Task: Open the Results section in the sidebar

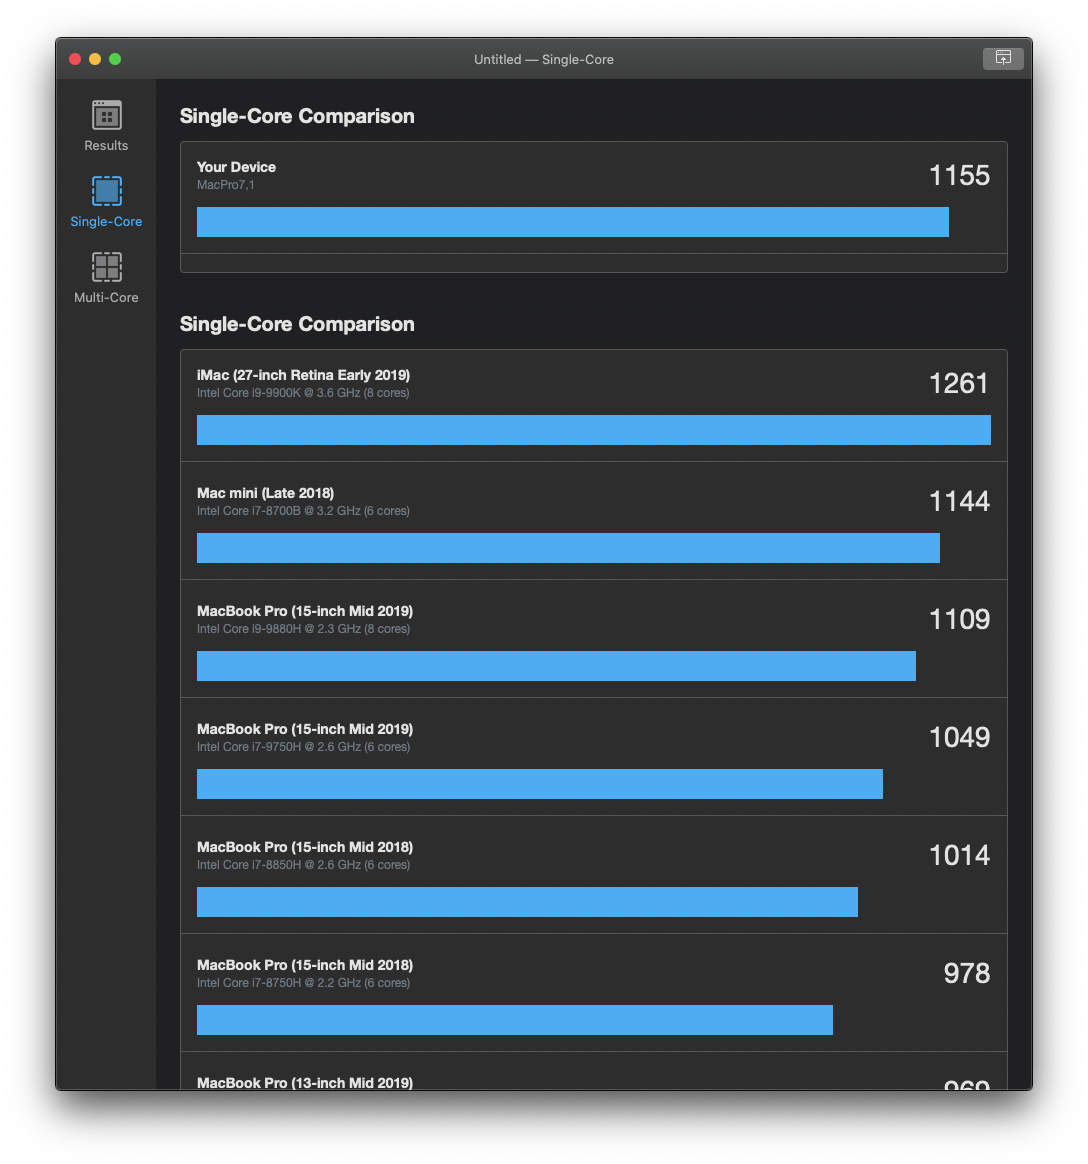Action: point(106,125)
